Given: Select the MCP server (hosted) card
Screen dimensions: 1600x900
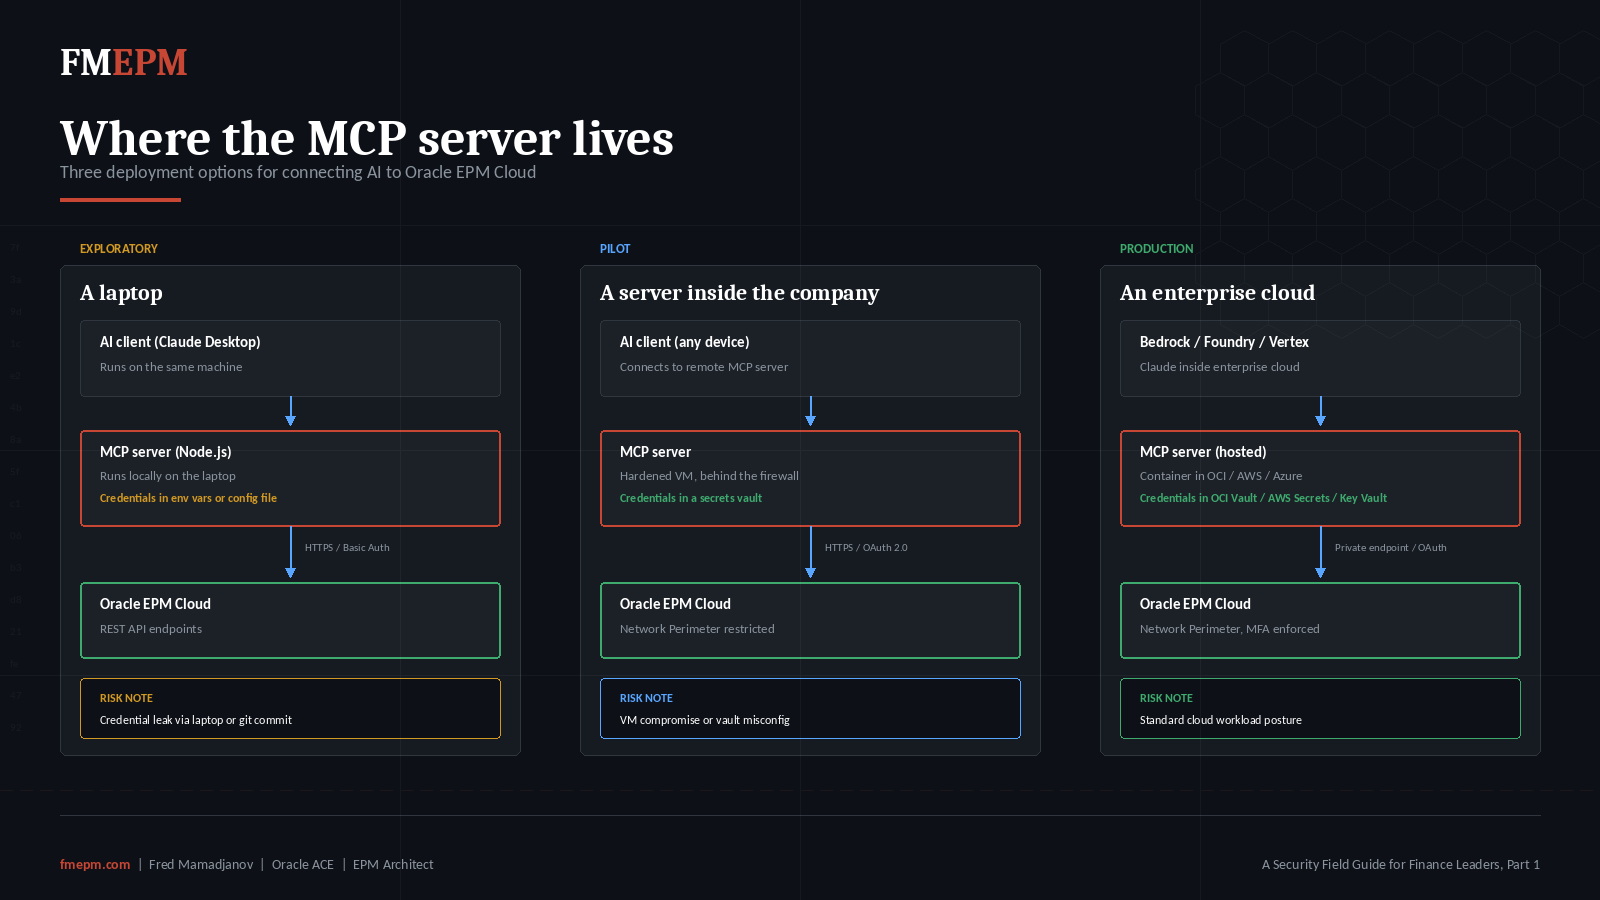Looking at the screenshot, I should [1320, 478].
